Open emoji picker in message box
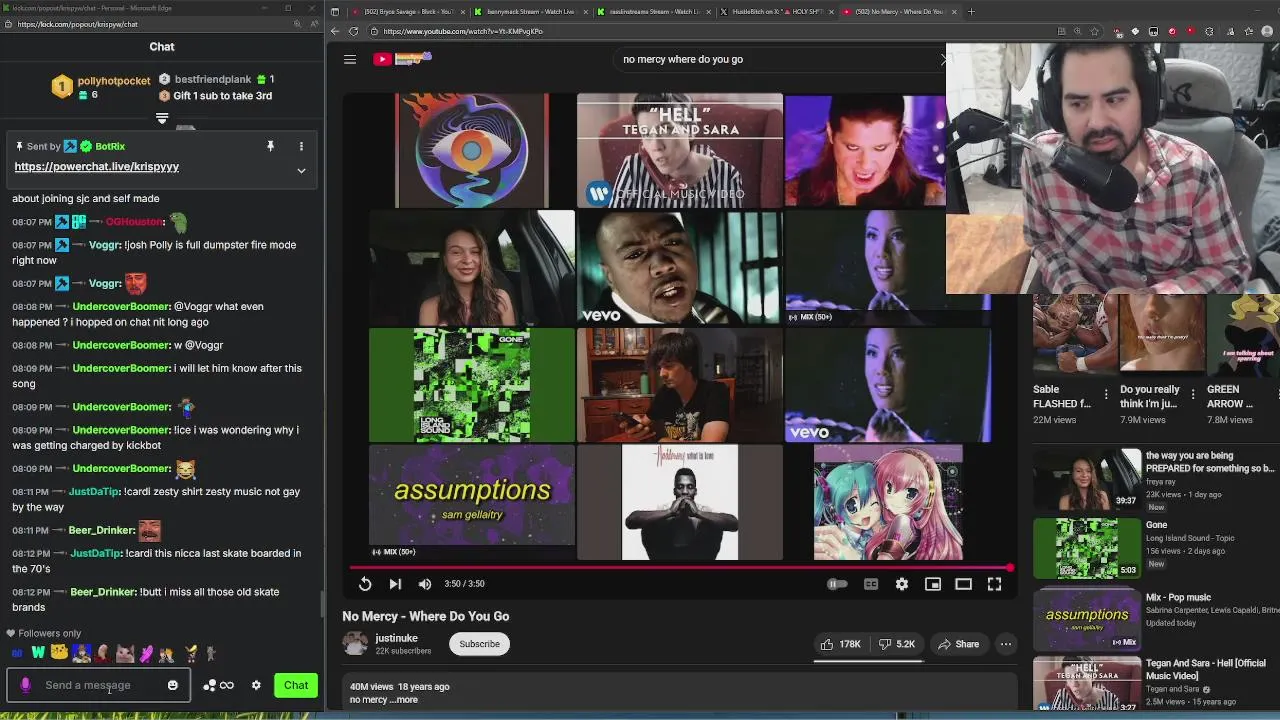 (173, 685)
